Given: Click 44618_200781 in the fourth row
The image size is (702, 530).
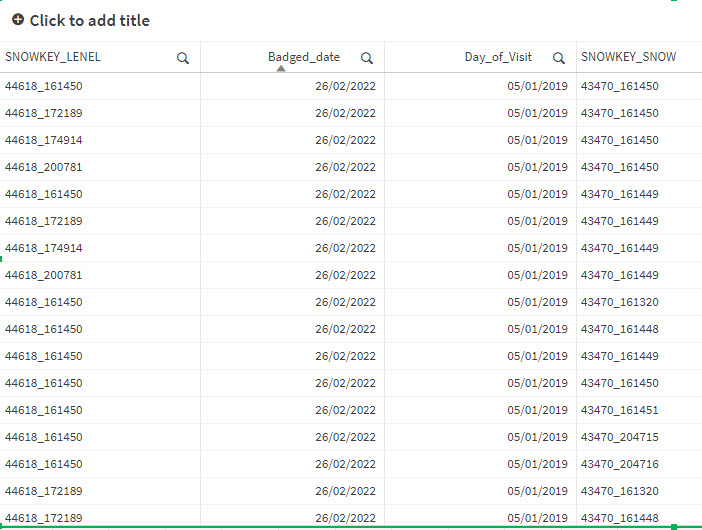Looking at the screenshot, I should (44, 167).
